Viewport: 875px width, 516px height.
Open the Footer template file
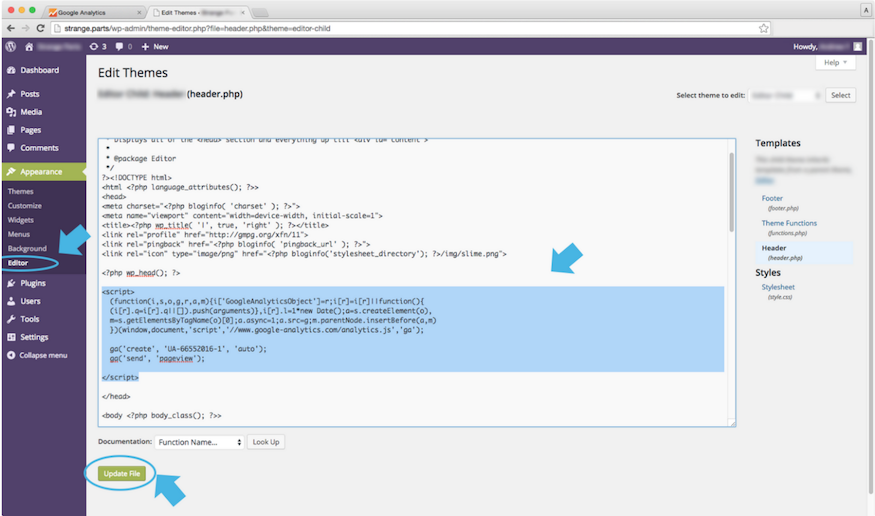(772, 198)
